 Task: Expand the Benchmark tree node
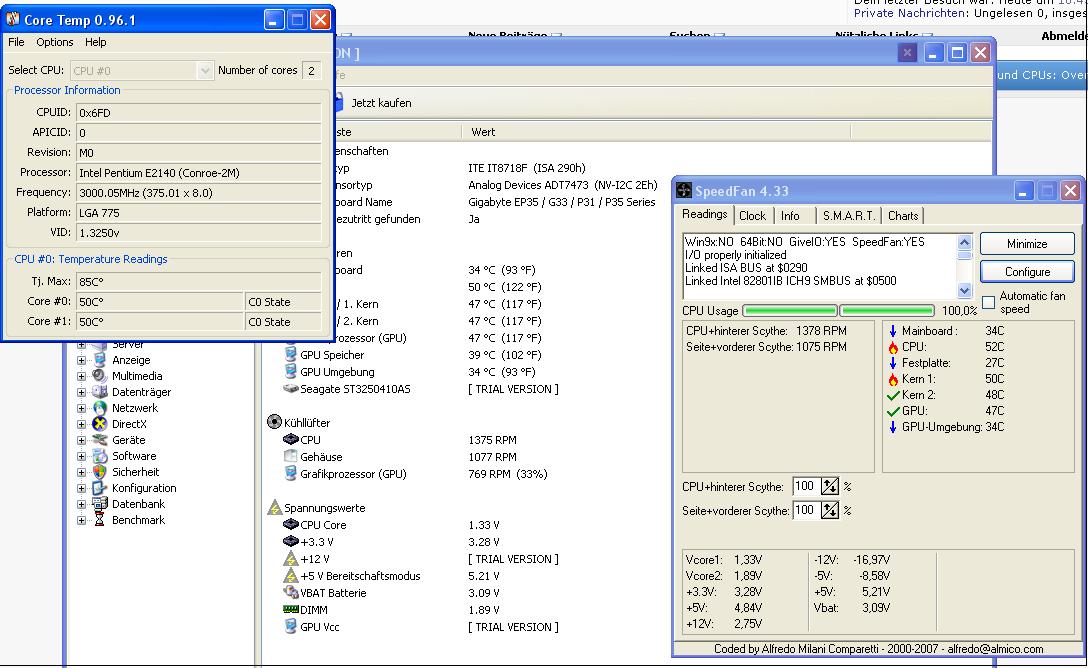pyautogui.click(x=81, y=520)
